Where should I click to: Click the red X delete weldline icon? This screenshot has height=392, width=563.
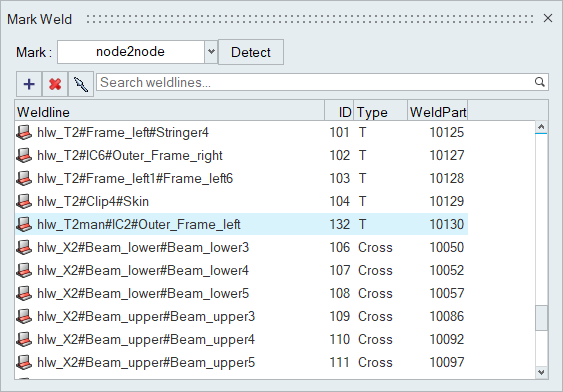55,84
